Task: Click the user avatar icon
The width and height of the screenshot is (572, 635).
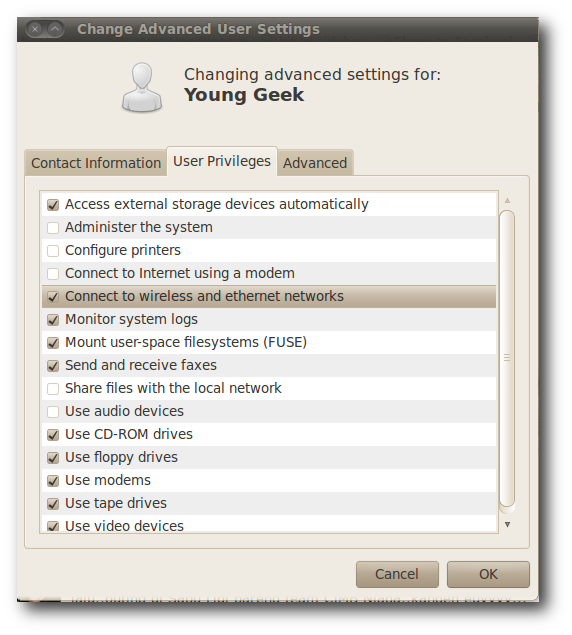Action: pos(142,87)
